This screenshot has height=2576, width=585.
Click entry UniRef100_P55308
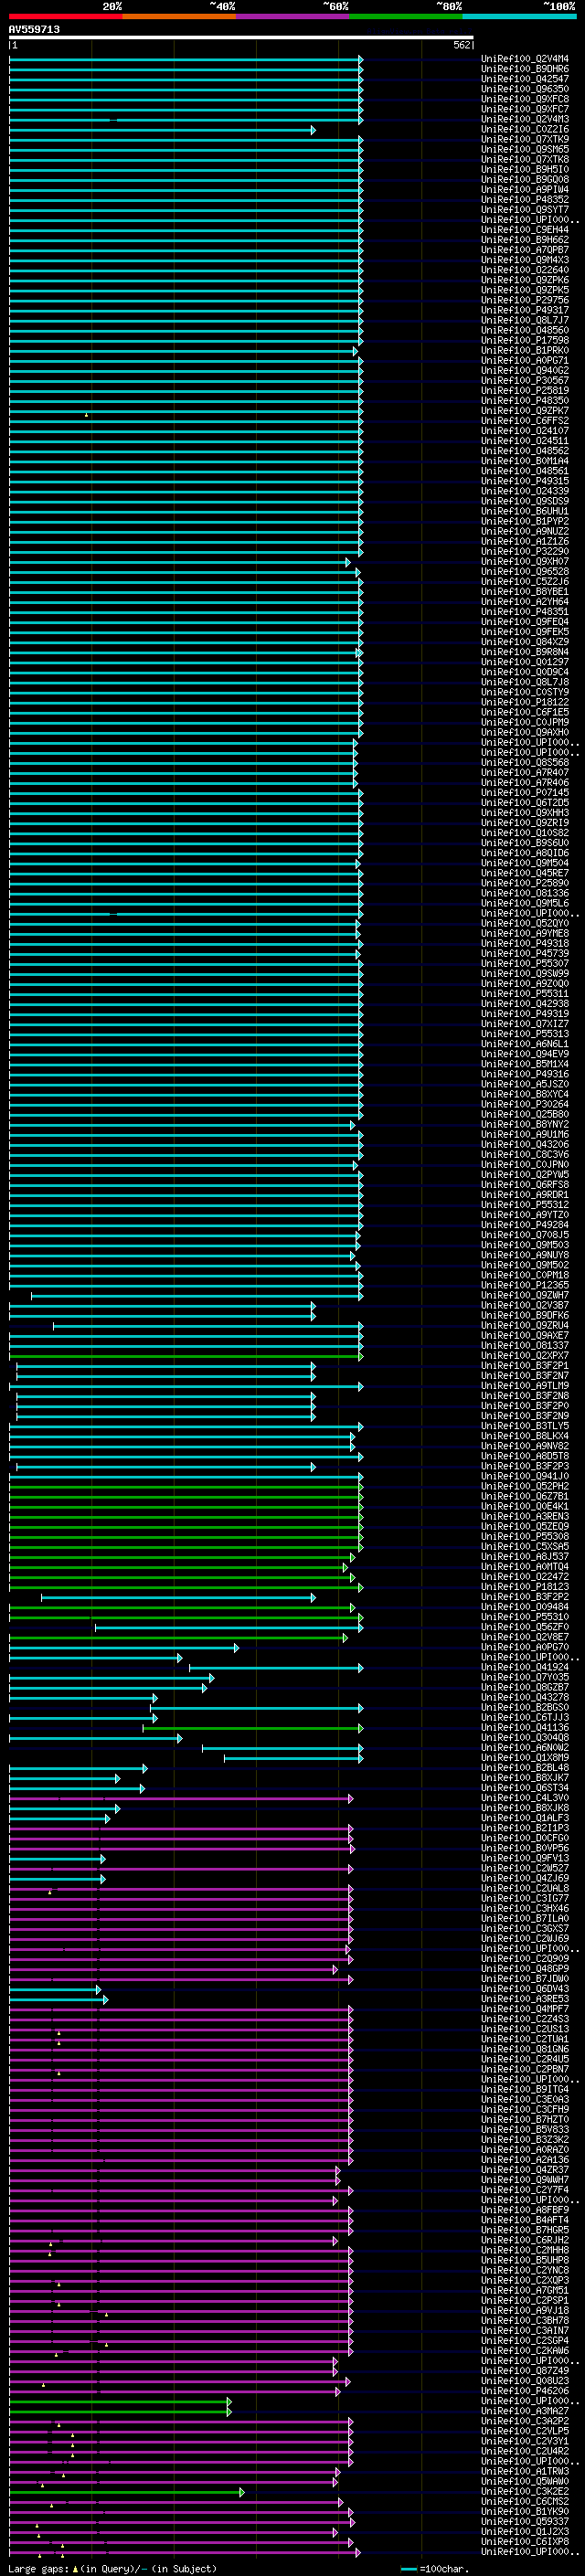(525, 1536)
